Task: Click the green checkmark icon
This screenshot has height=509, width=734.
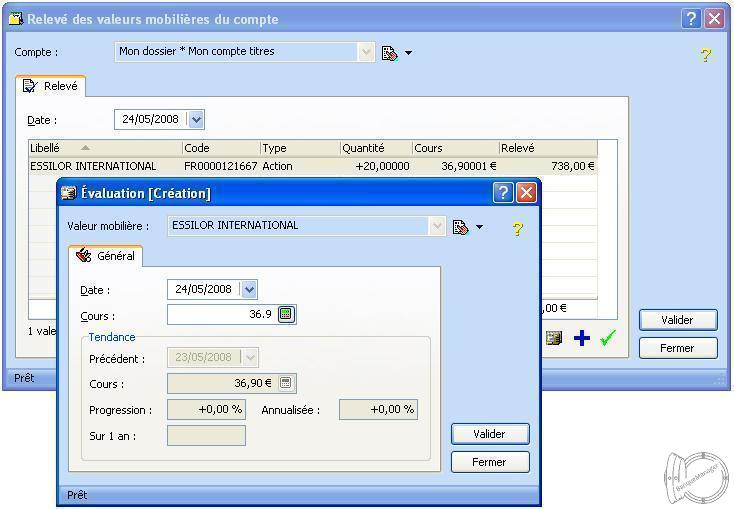Action: click(607, 339)
